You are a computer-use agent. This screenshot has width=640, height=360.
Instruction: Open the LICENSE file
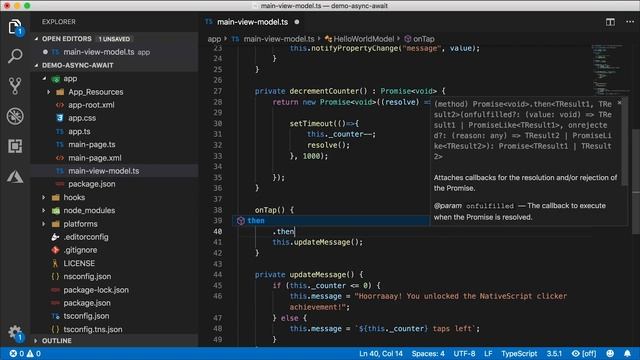(114, 264)
